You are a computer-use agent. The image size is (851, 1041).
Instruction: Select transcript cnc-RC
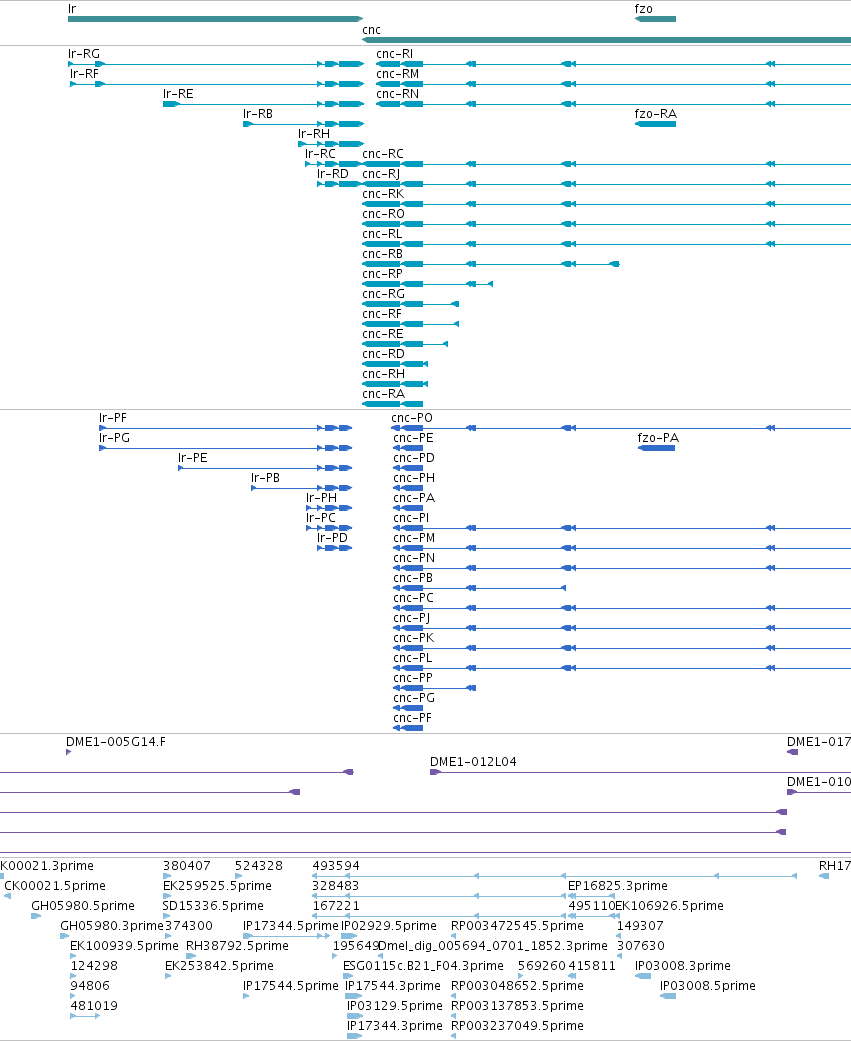(606, 164)
